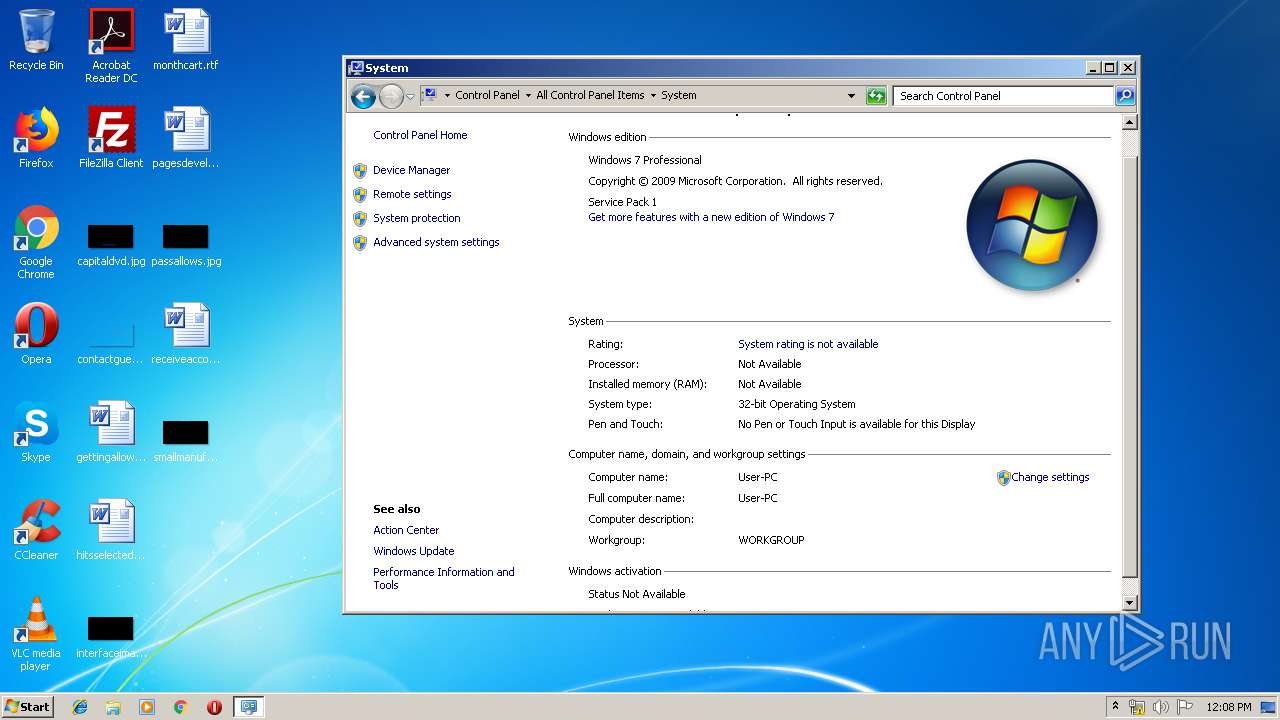This screenshot has height=720, width=1280.
Task: Open the FileZilla Client shortcut
Action: pyautogui.click(x=111, y=138)
